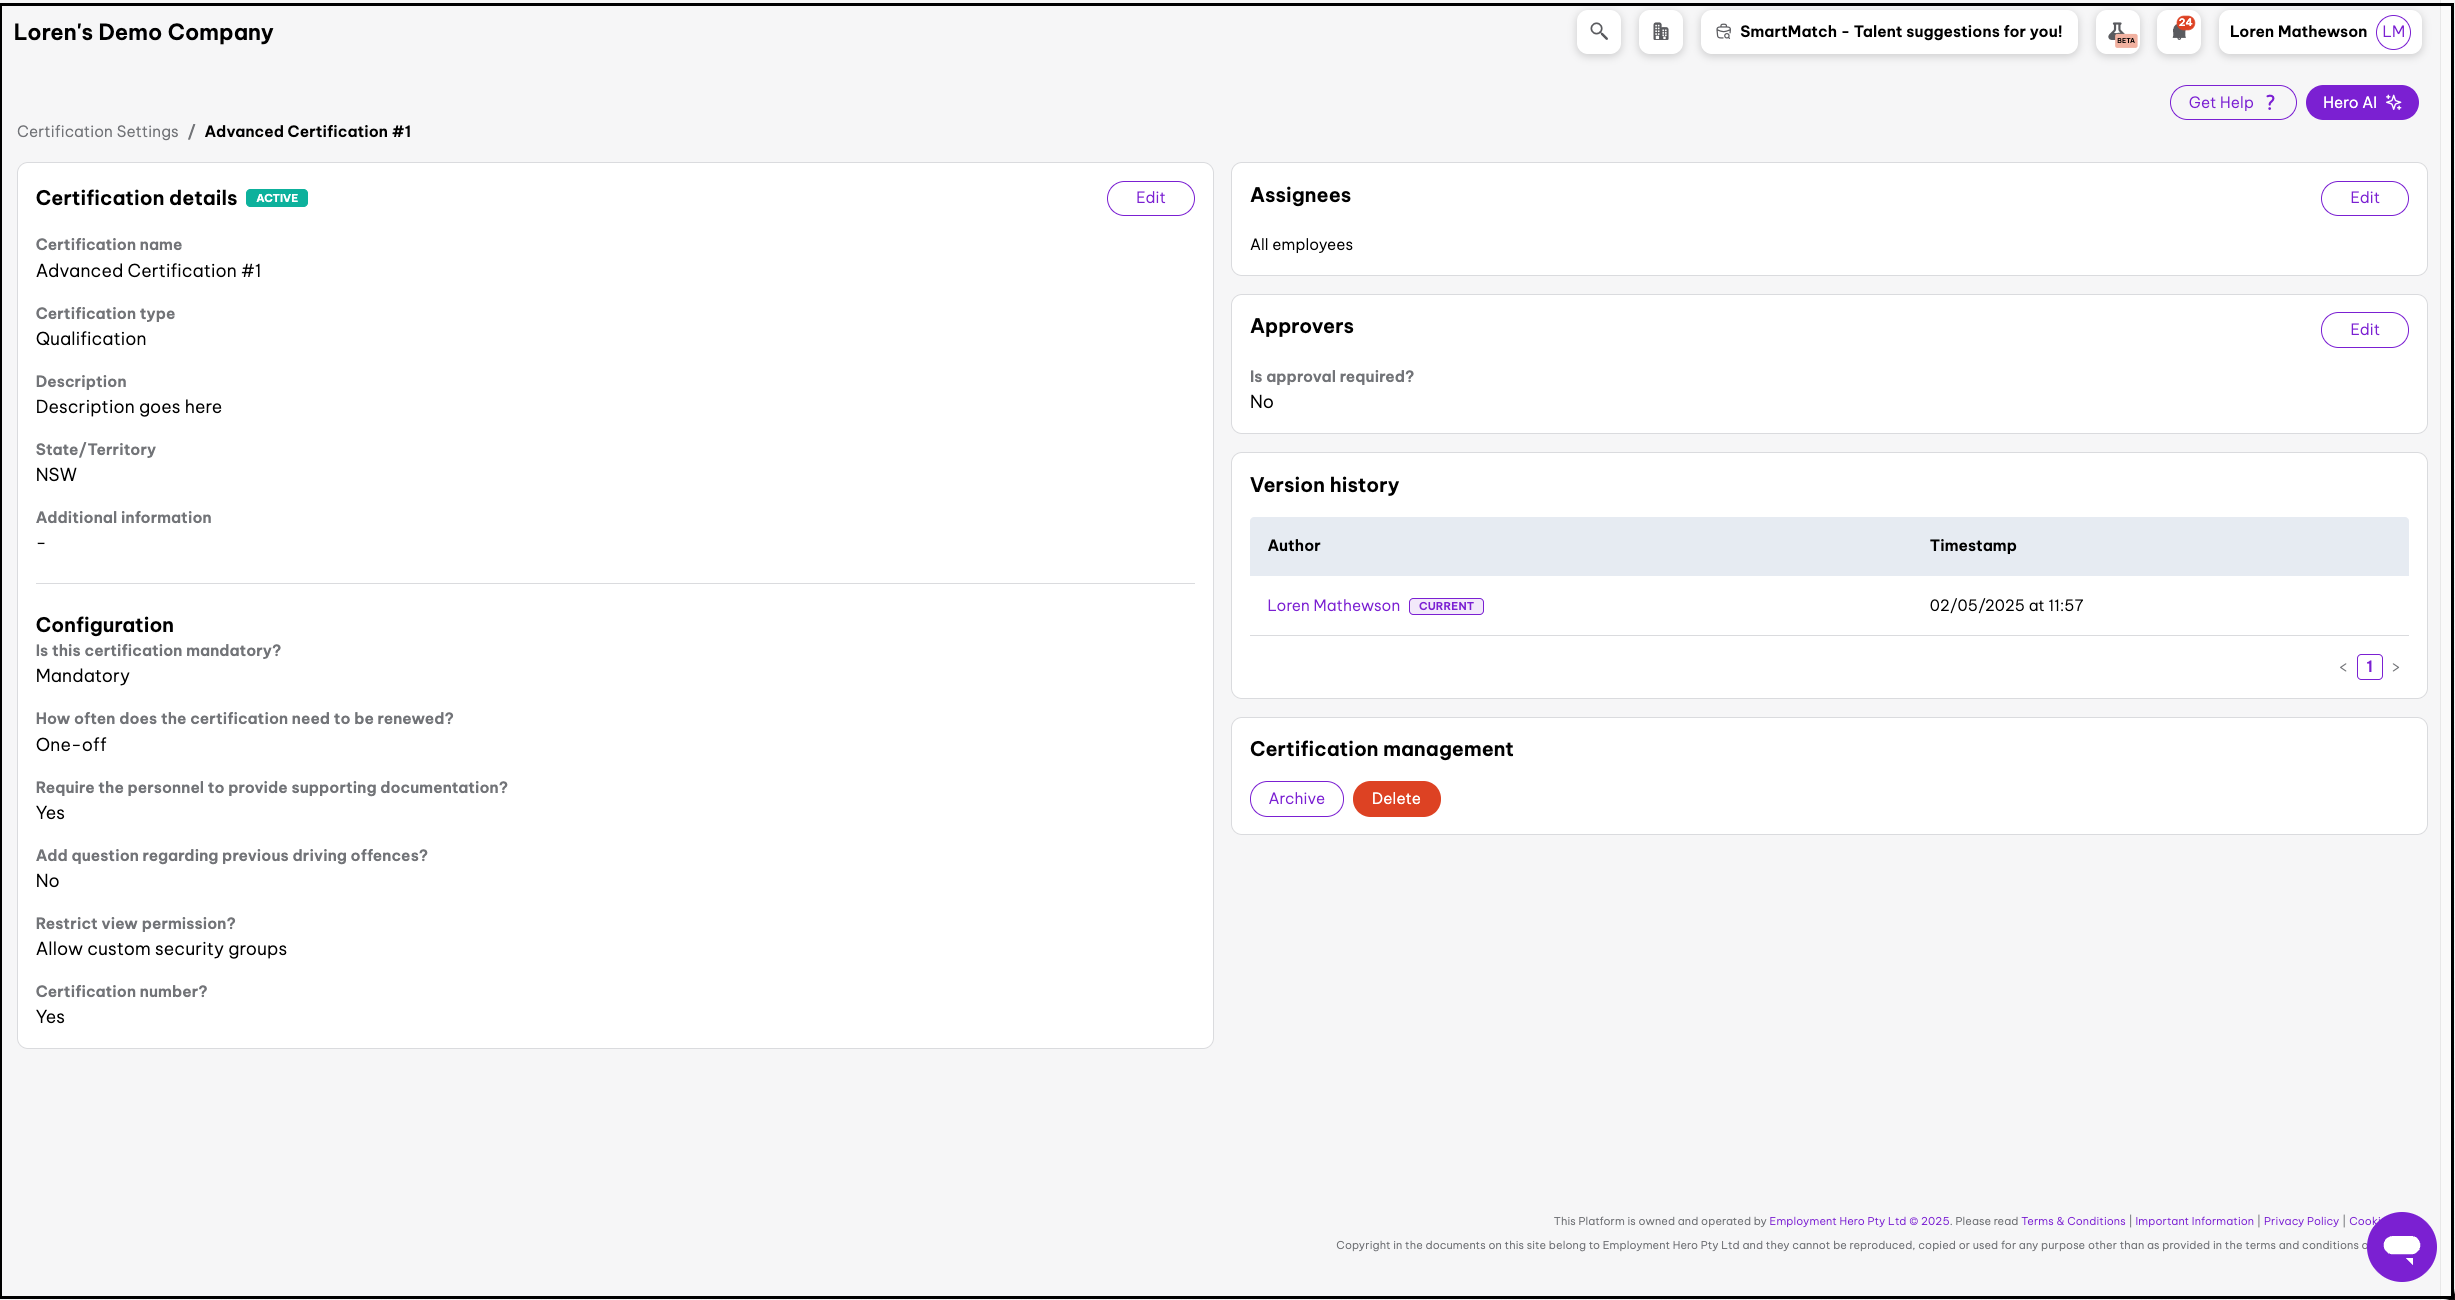The width and height of the screenshot is (2455, 1300).
Task: Edit the Approvers section
Action: [x=2364, y=330]
